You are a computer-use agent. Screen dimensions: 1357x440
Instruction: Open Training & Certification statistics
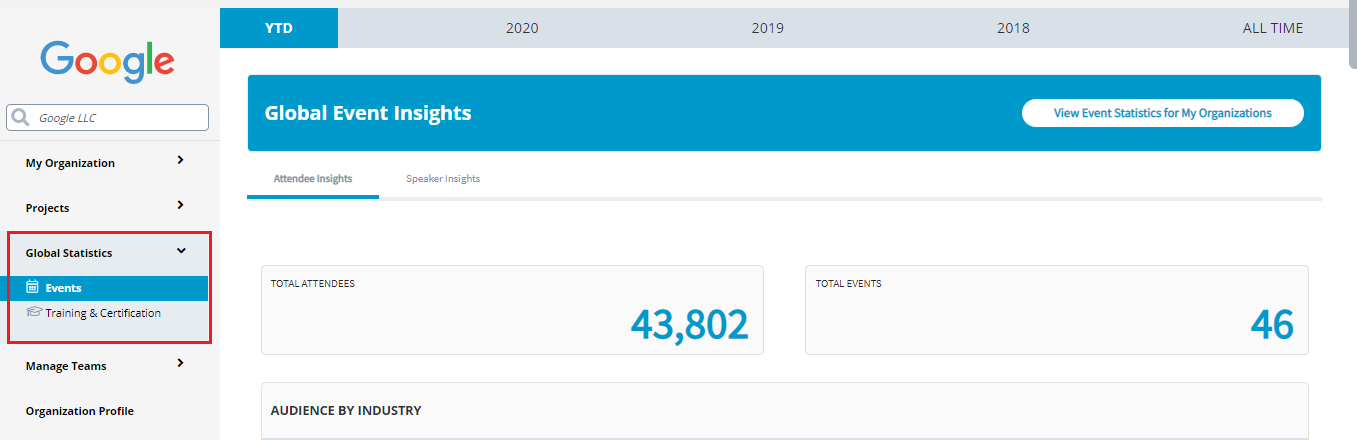click(103, 313)
